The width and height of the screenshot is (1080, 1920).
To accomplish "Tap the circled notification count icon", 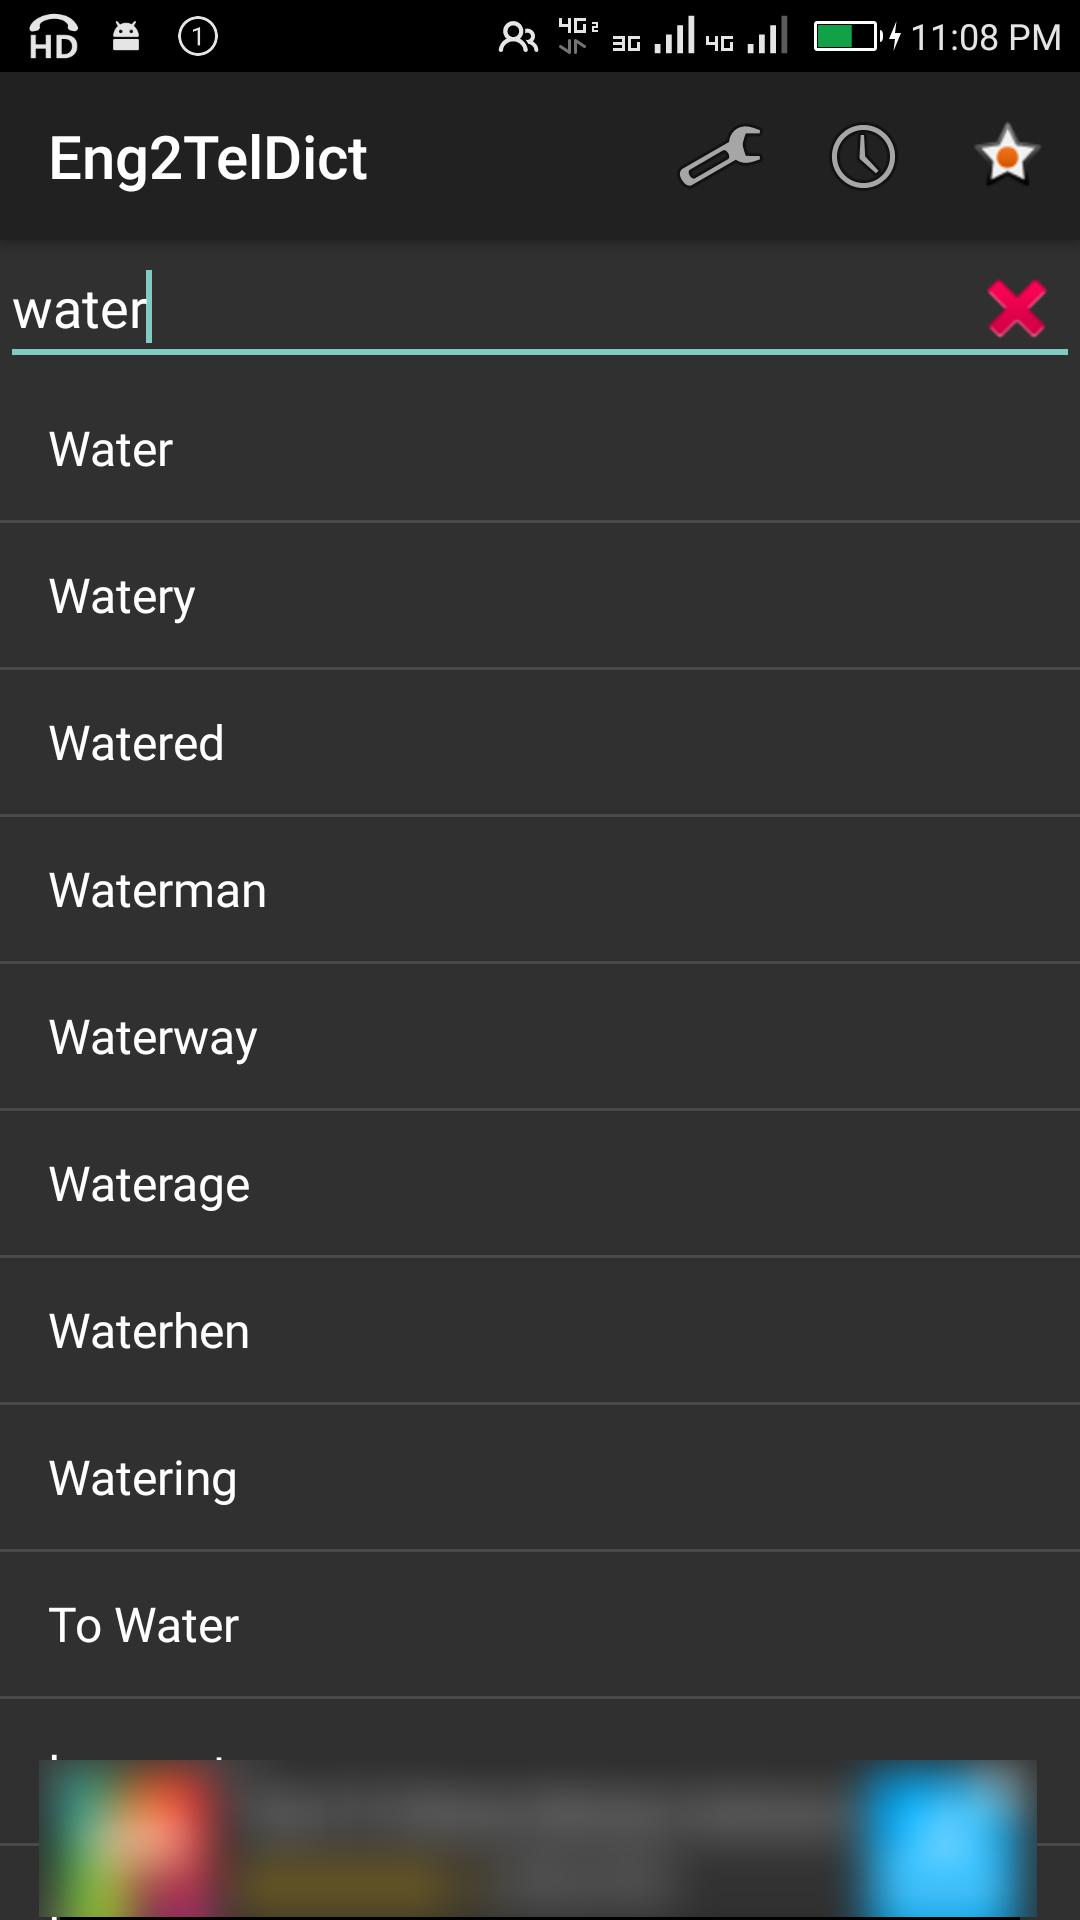I will pyautogui.click(x=198, y=37).
